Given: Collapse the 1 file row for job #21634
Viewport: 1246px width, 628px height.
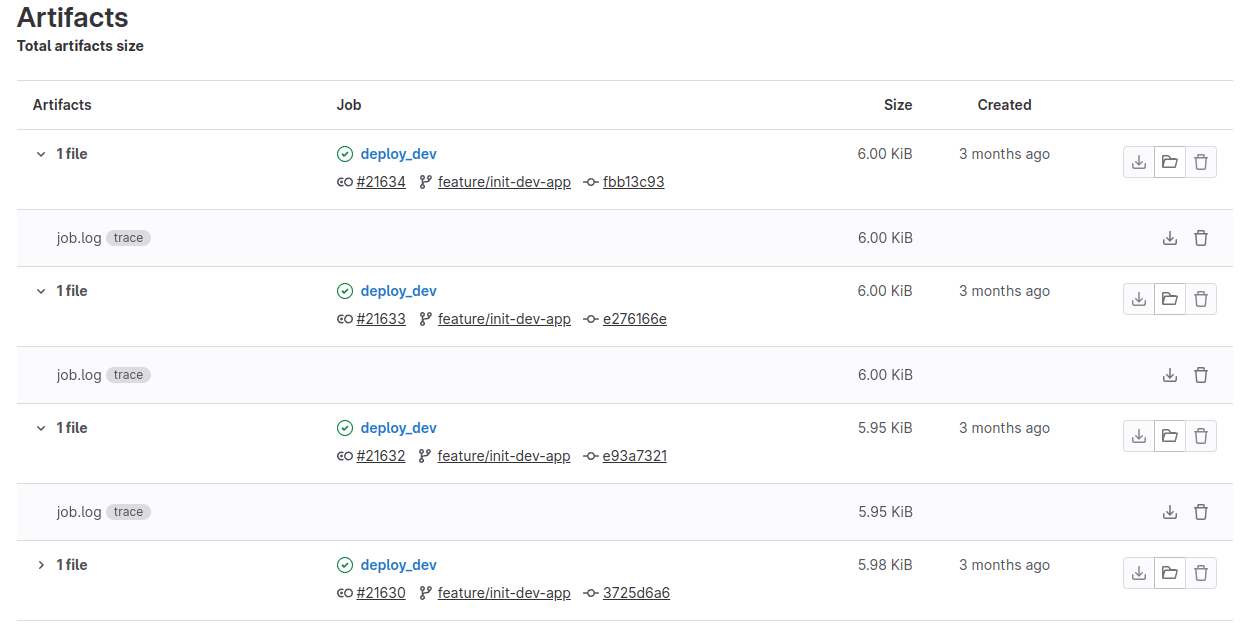Looking at the screenshot, I should 41,154.
